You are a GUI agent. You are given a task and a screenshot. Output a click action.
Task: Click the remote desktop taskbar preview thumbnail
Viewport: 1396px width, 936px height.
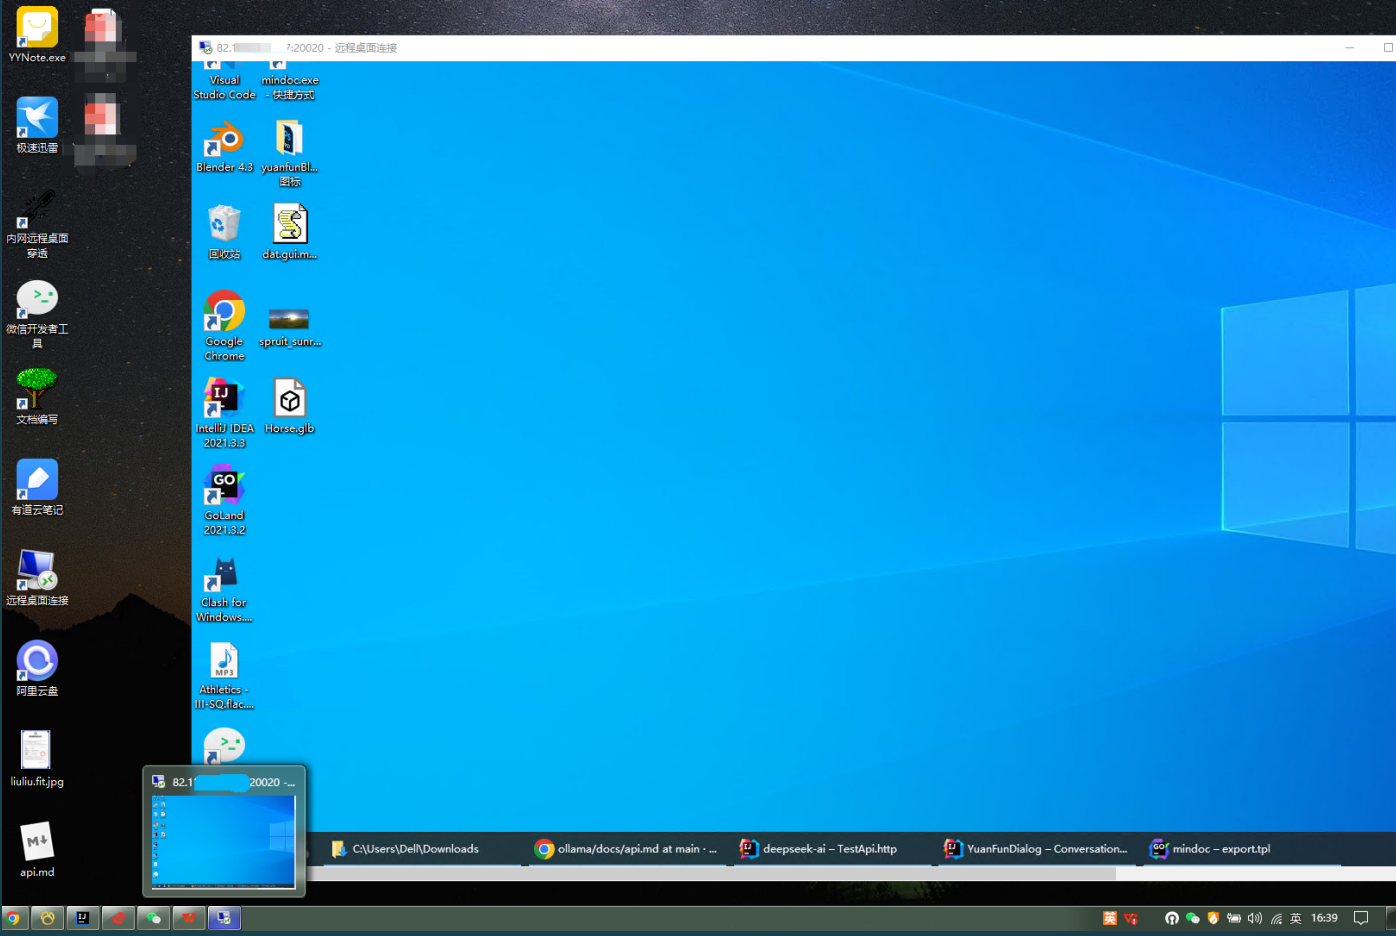tap(224, 840)
